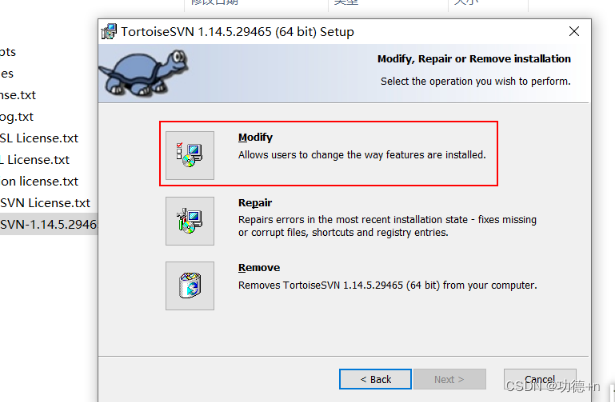This screenshot has height=402, width=615.
Task: Select the SVN License.txt file
Action: 45,203
